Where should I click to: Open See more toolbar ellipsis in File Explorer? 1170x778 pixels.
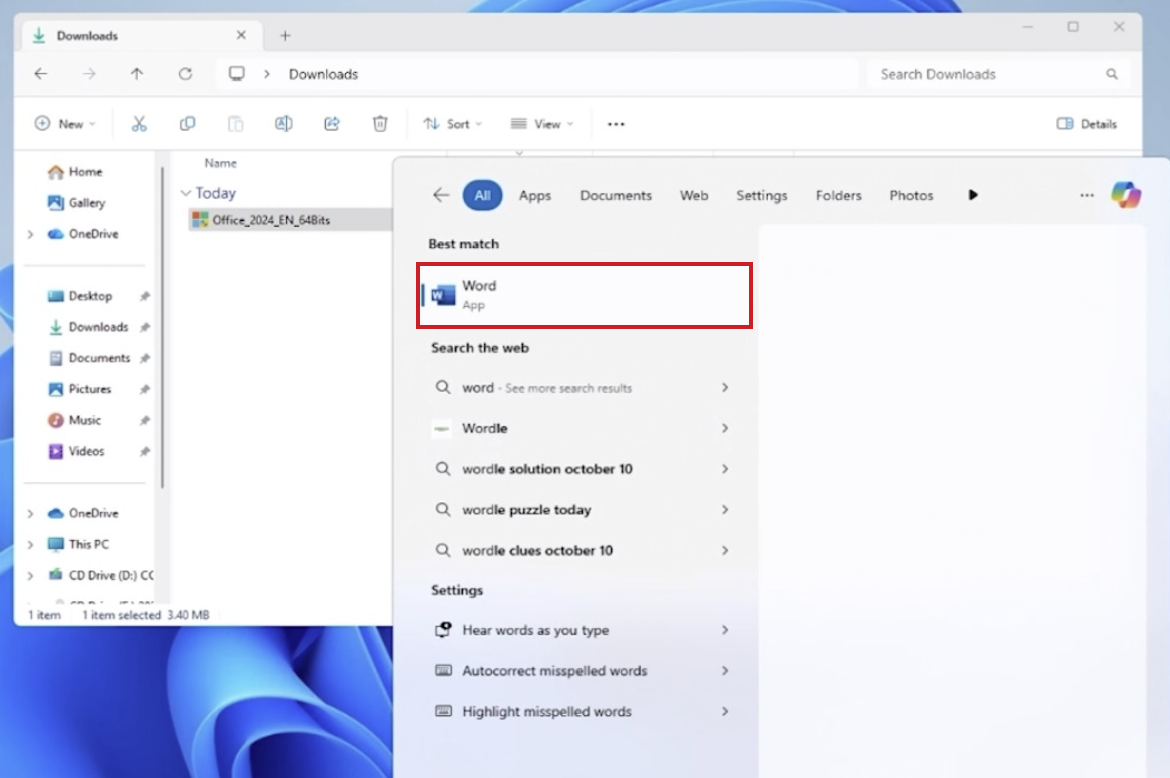point(616,125)
